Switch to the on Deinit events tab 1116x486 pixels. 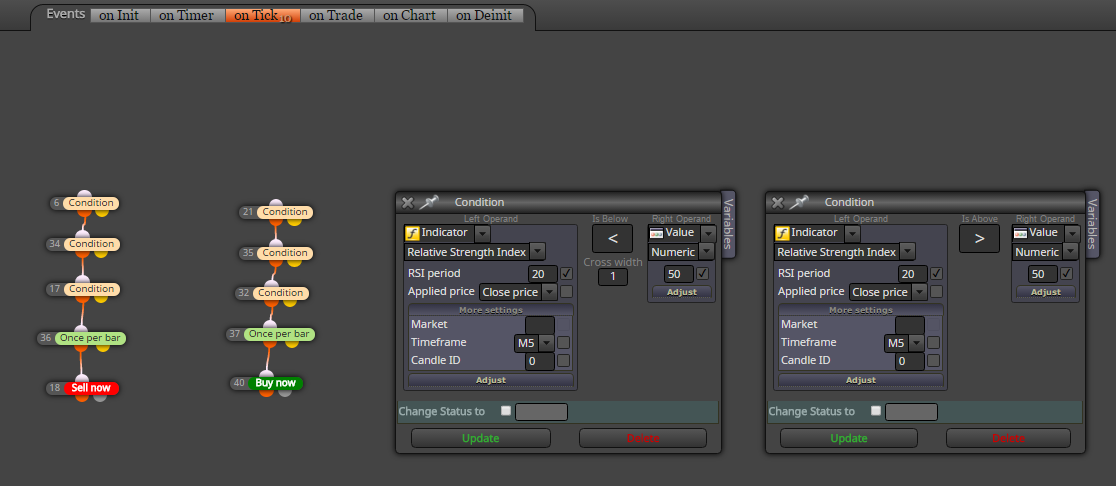pos(485,15)
